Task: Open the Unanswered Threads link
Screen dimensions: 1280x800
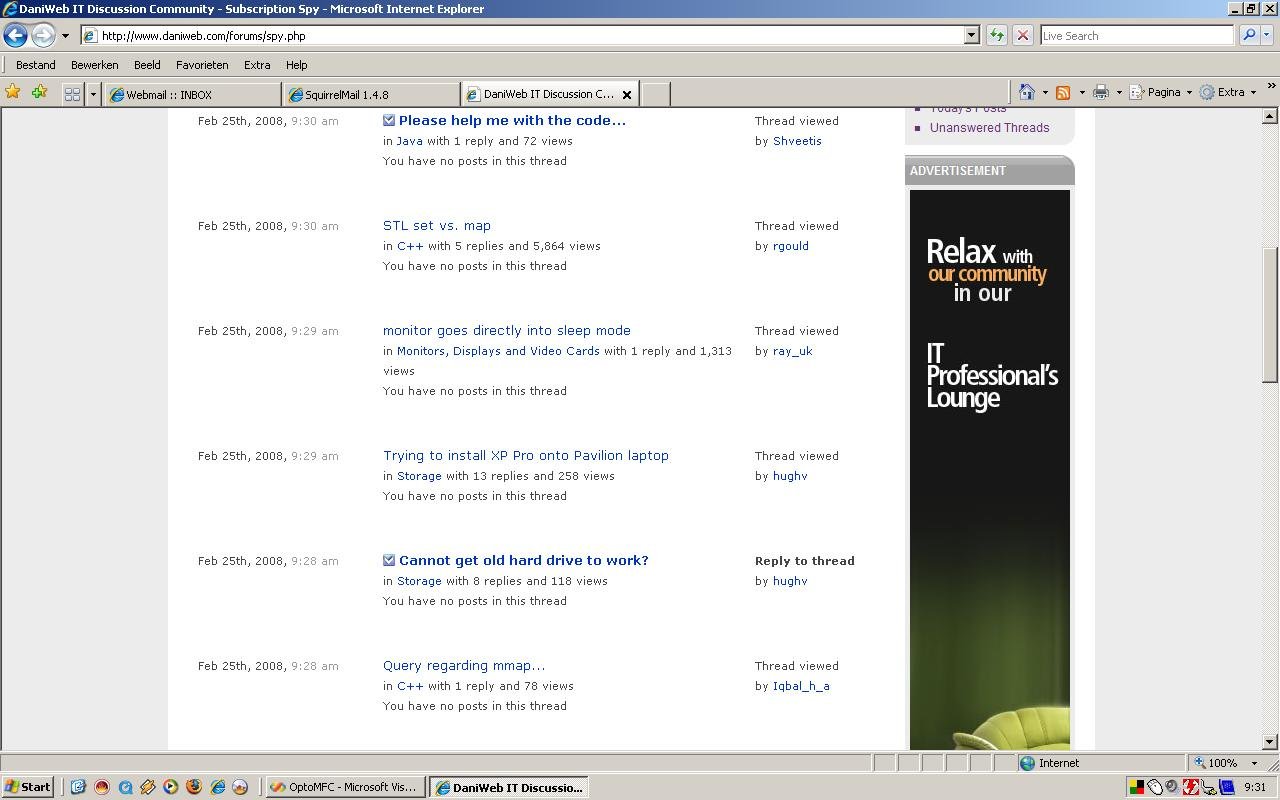Action: (x=989, y=128)
